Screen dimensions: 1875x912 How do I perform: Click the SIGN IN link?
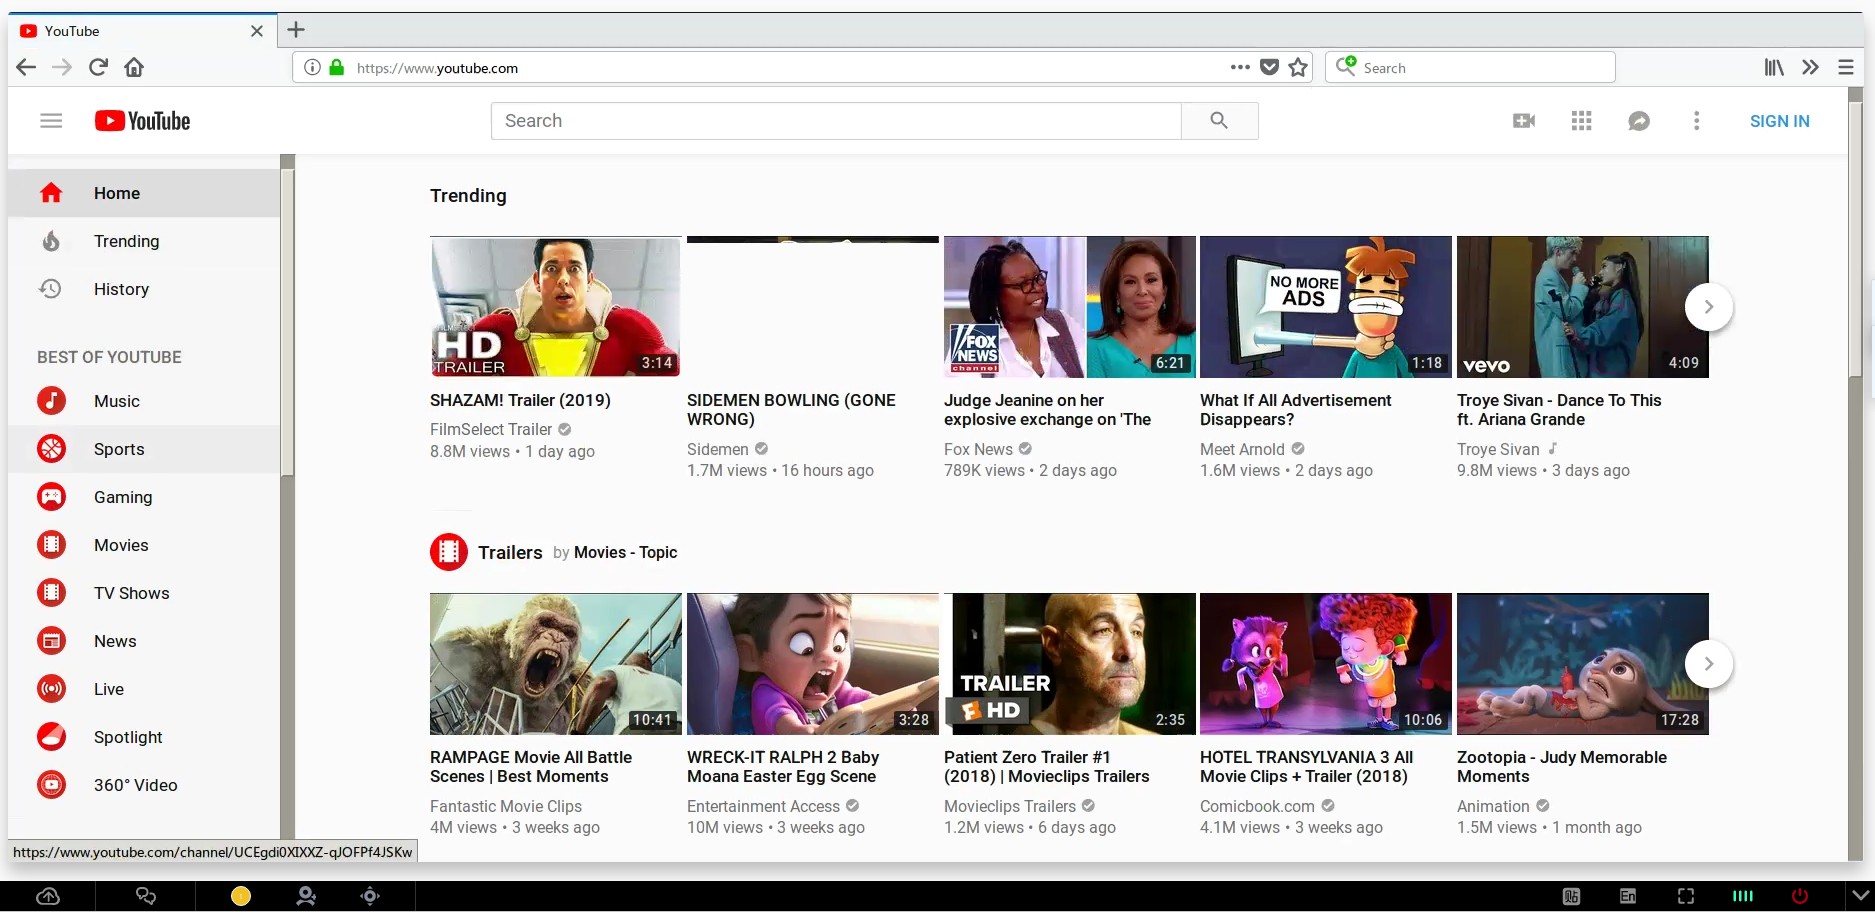(x=1779, y=121)
